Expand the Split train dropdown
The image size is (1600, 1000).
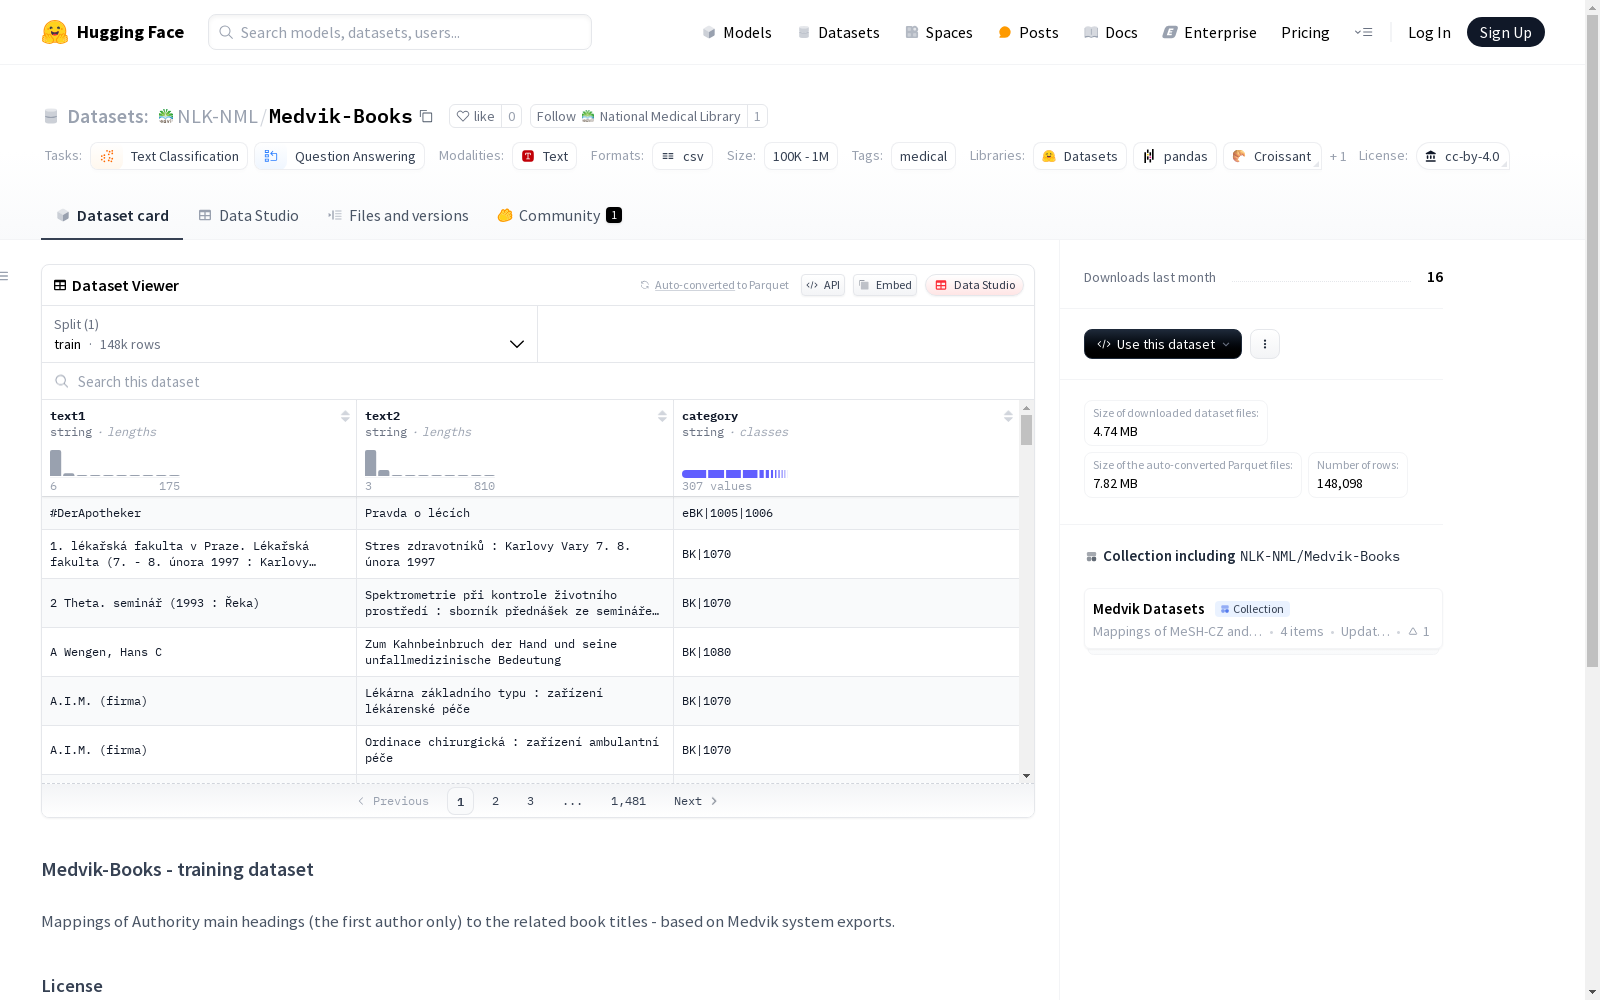(x=290, y=334)
